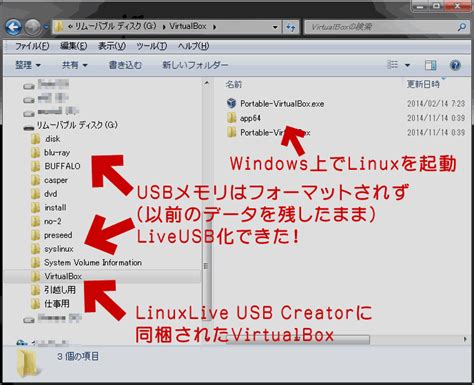
Task: Select the app64 folder icon
Action: coord(231,118)
